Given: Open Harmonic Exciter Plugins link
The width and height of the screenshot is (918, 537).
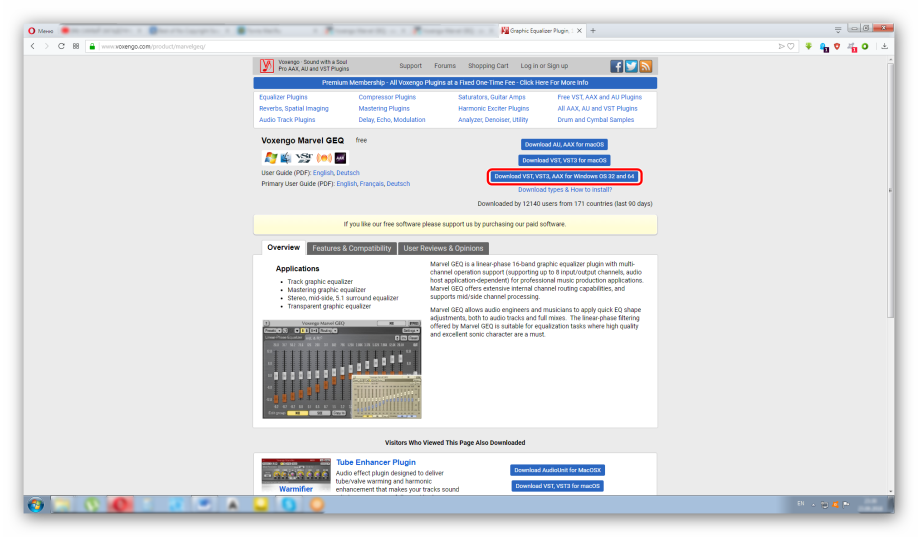Looking at the screenshot, I should 494,108.
